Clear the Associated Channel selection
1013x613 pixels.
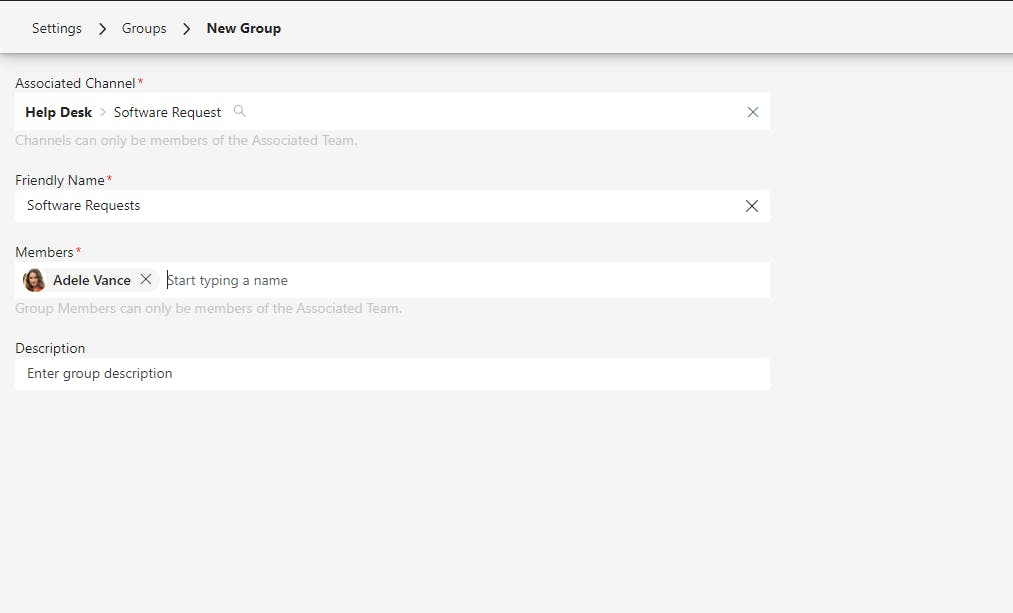[x=753, y=112]
